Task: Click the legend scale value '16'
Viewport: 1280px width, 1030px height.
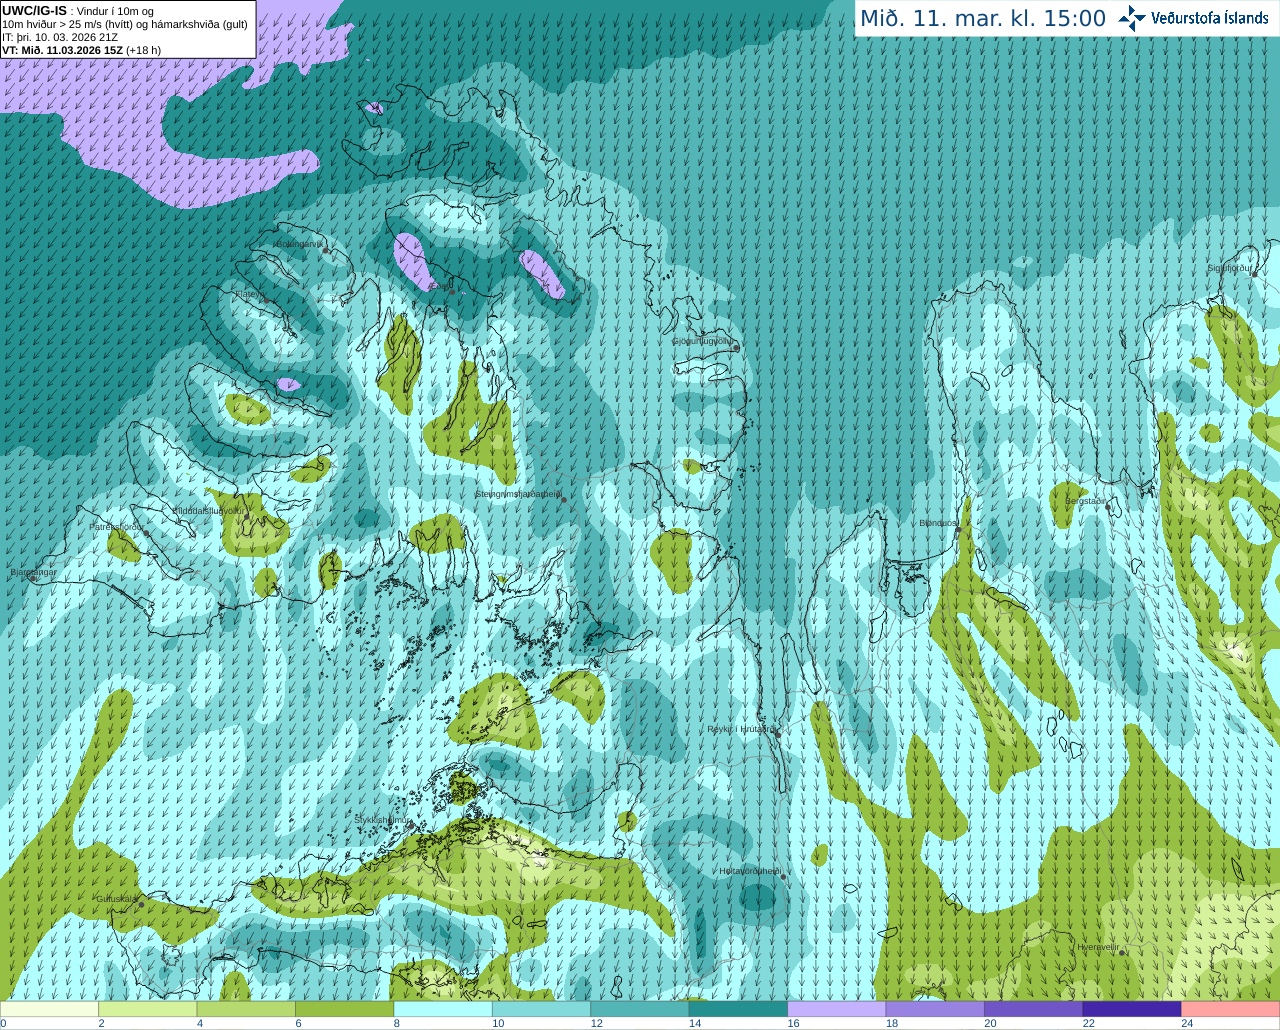Action: tap(793, 1023)
